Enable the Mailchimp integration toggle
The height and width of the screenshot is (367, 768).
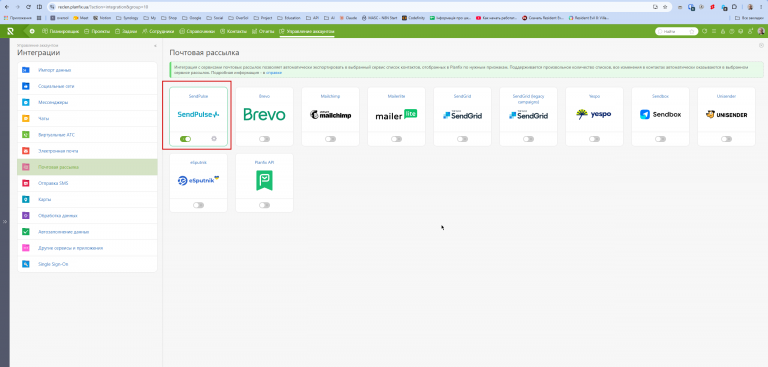[331, 139]
